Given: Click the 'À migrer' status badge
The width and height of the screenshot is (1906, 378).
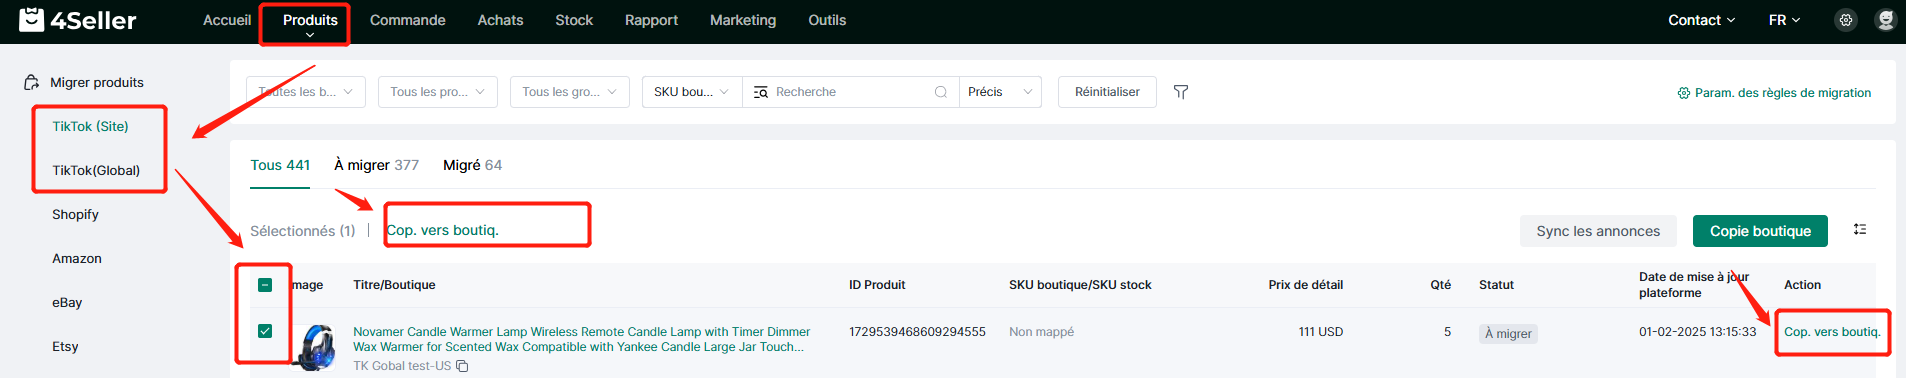Looking at the screenshot, I should click(1508, 334).
